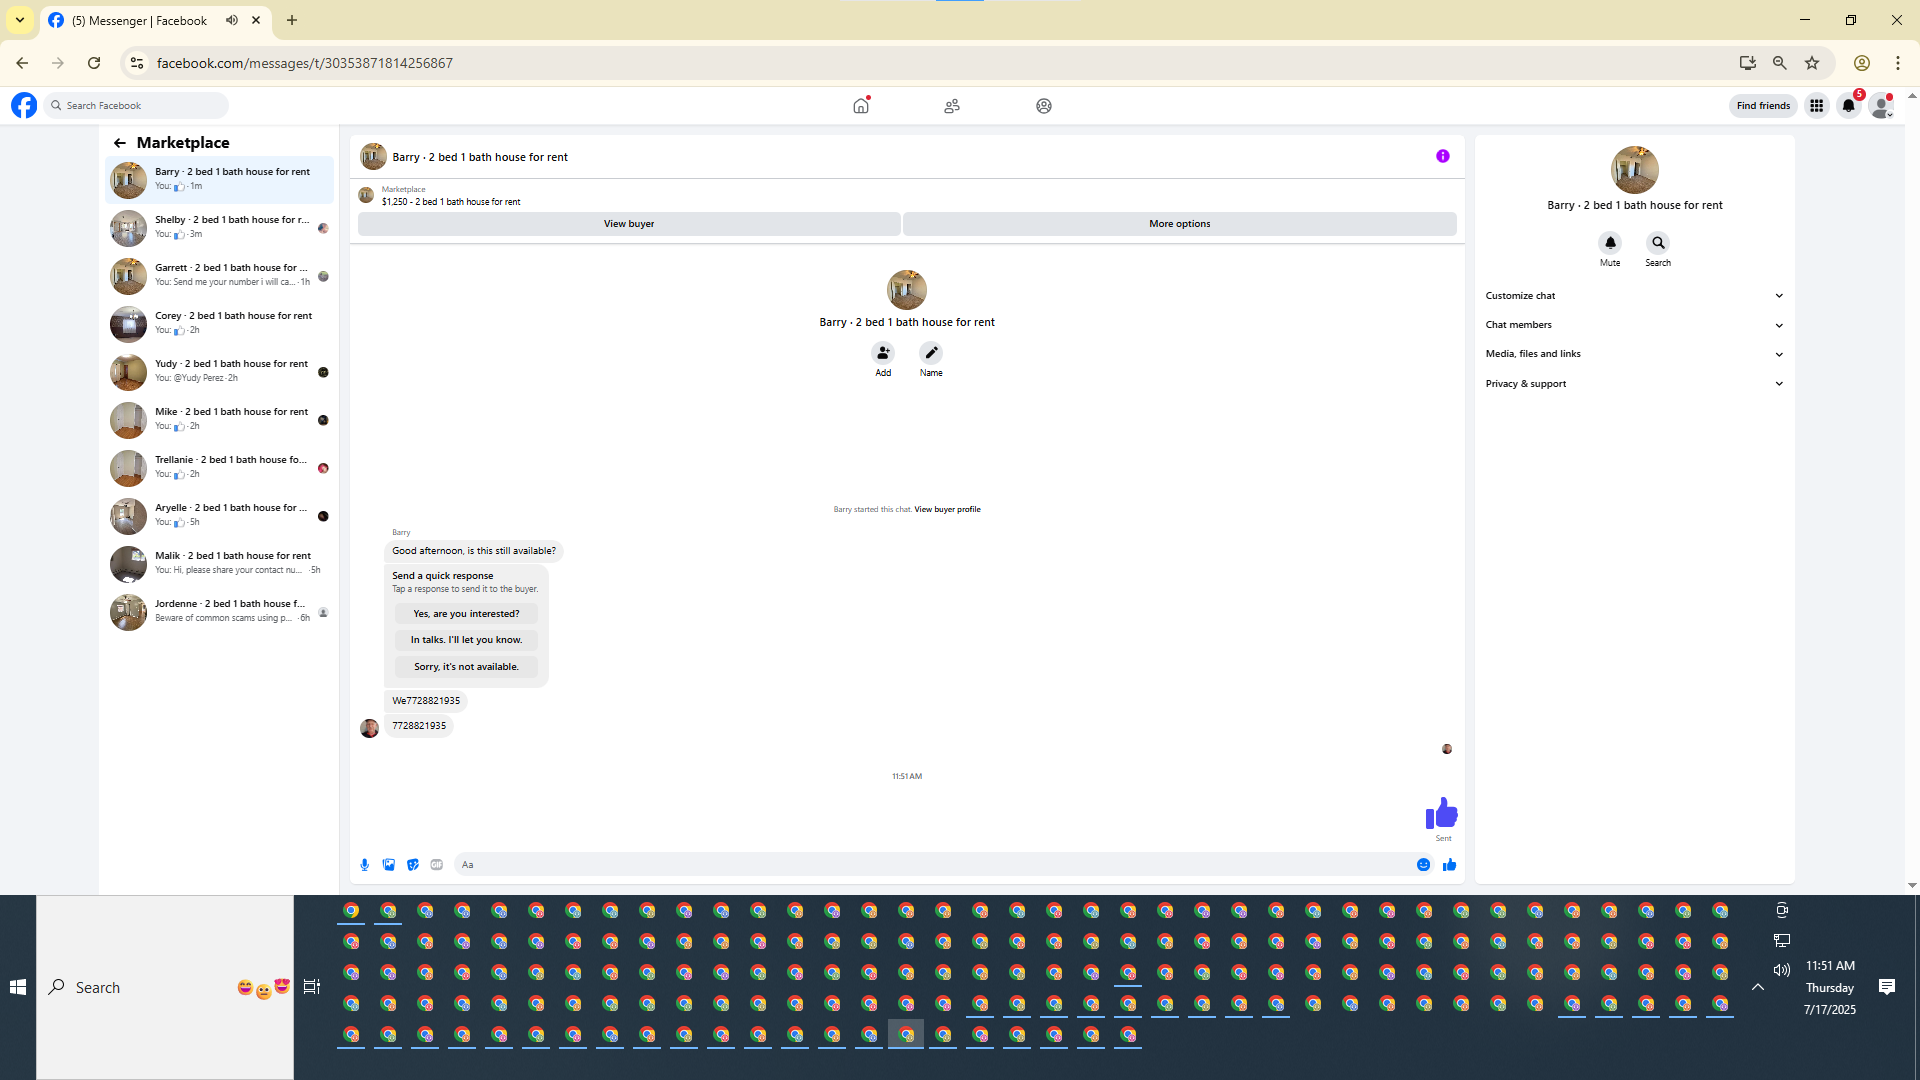The width and height of the screenshot is (1920, 1080).
Task: Send a thumbs up like
Action: pos(1449,865)
